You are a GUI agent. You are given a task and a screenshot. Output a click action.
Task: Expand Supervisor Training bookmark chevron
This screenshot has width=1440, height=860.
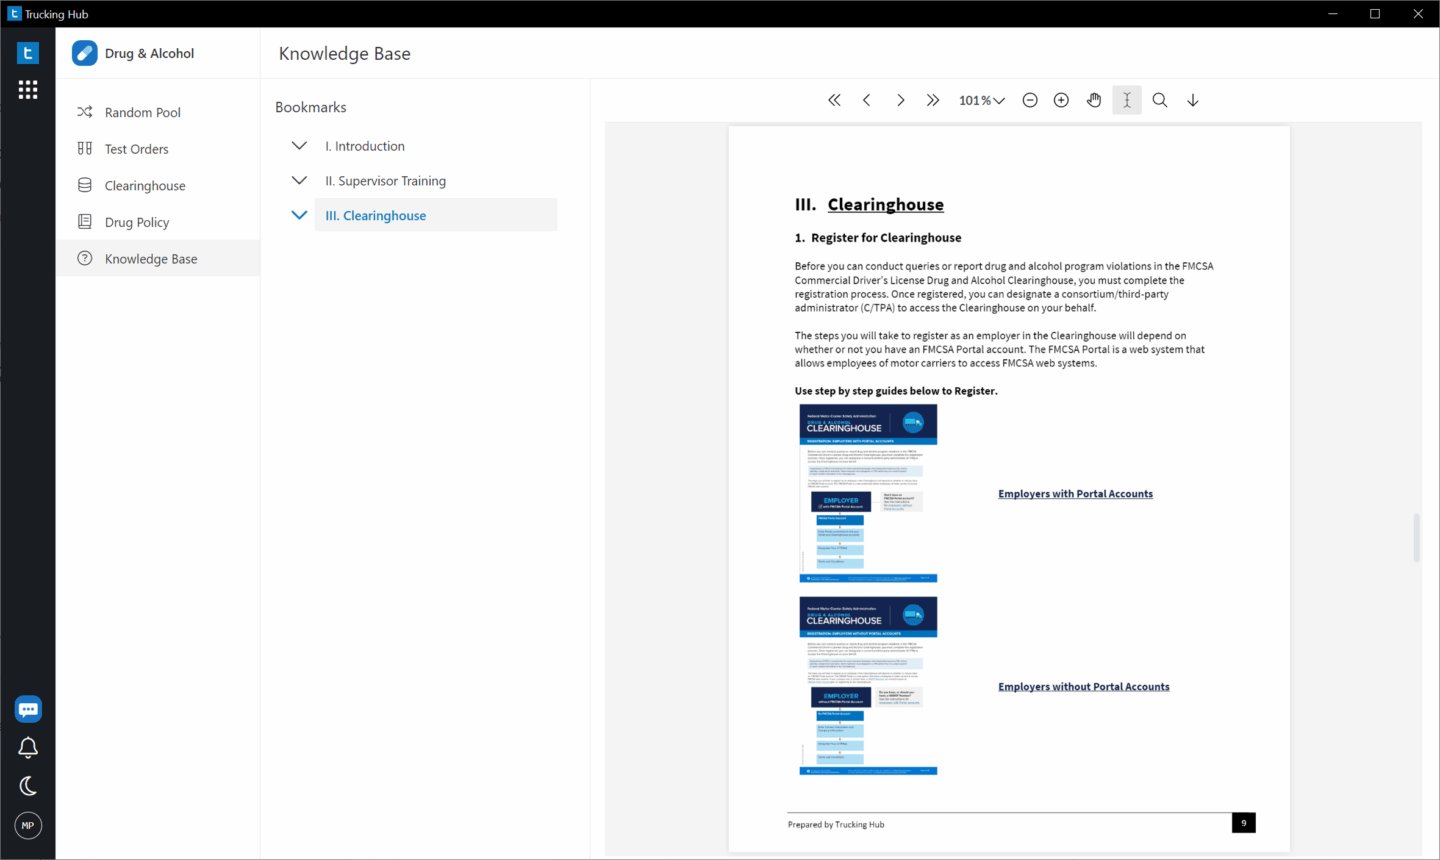click(x=299, y=181)
